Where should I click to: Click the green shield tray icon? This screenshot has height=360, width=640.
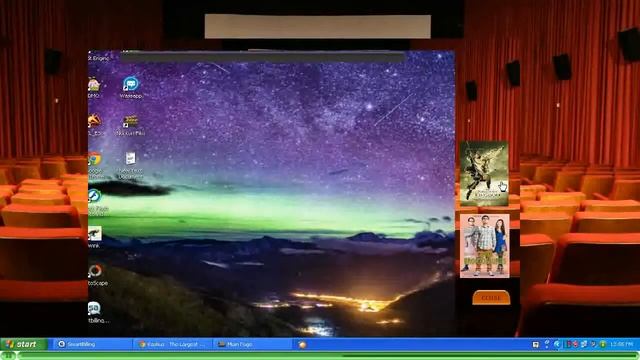point(603,344)
